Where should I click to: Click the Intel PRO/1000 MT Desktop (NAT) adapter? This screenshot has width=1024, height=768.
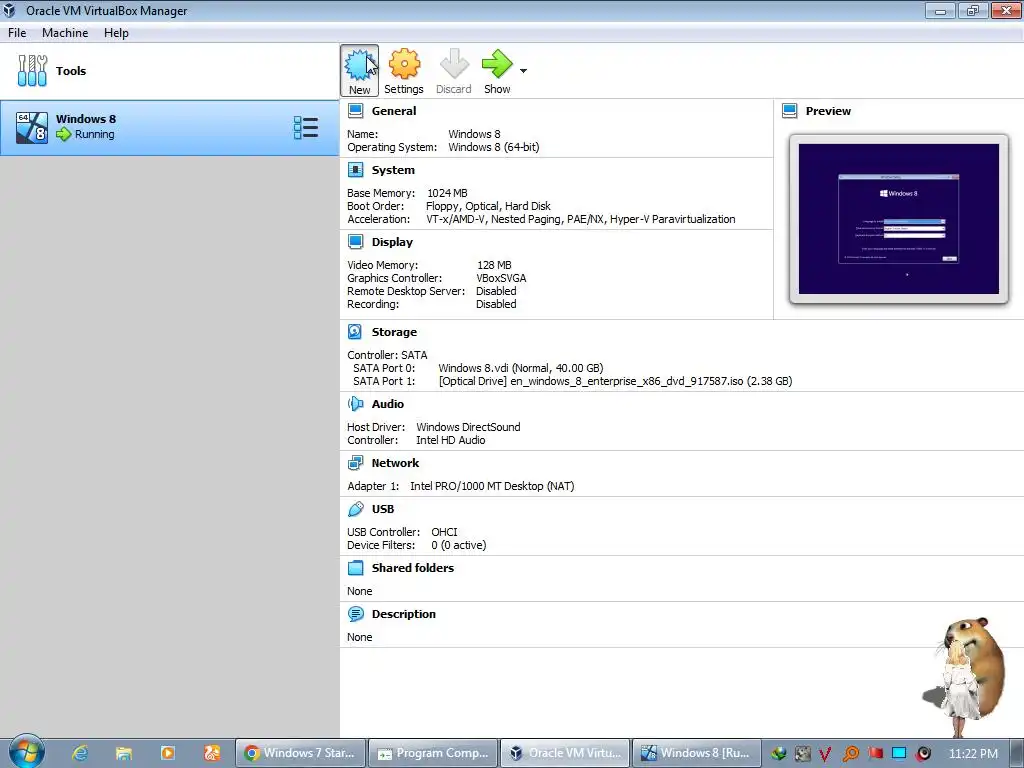492,486
